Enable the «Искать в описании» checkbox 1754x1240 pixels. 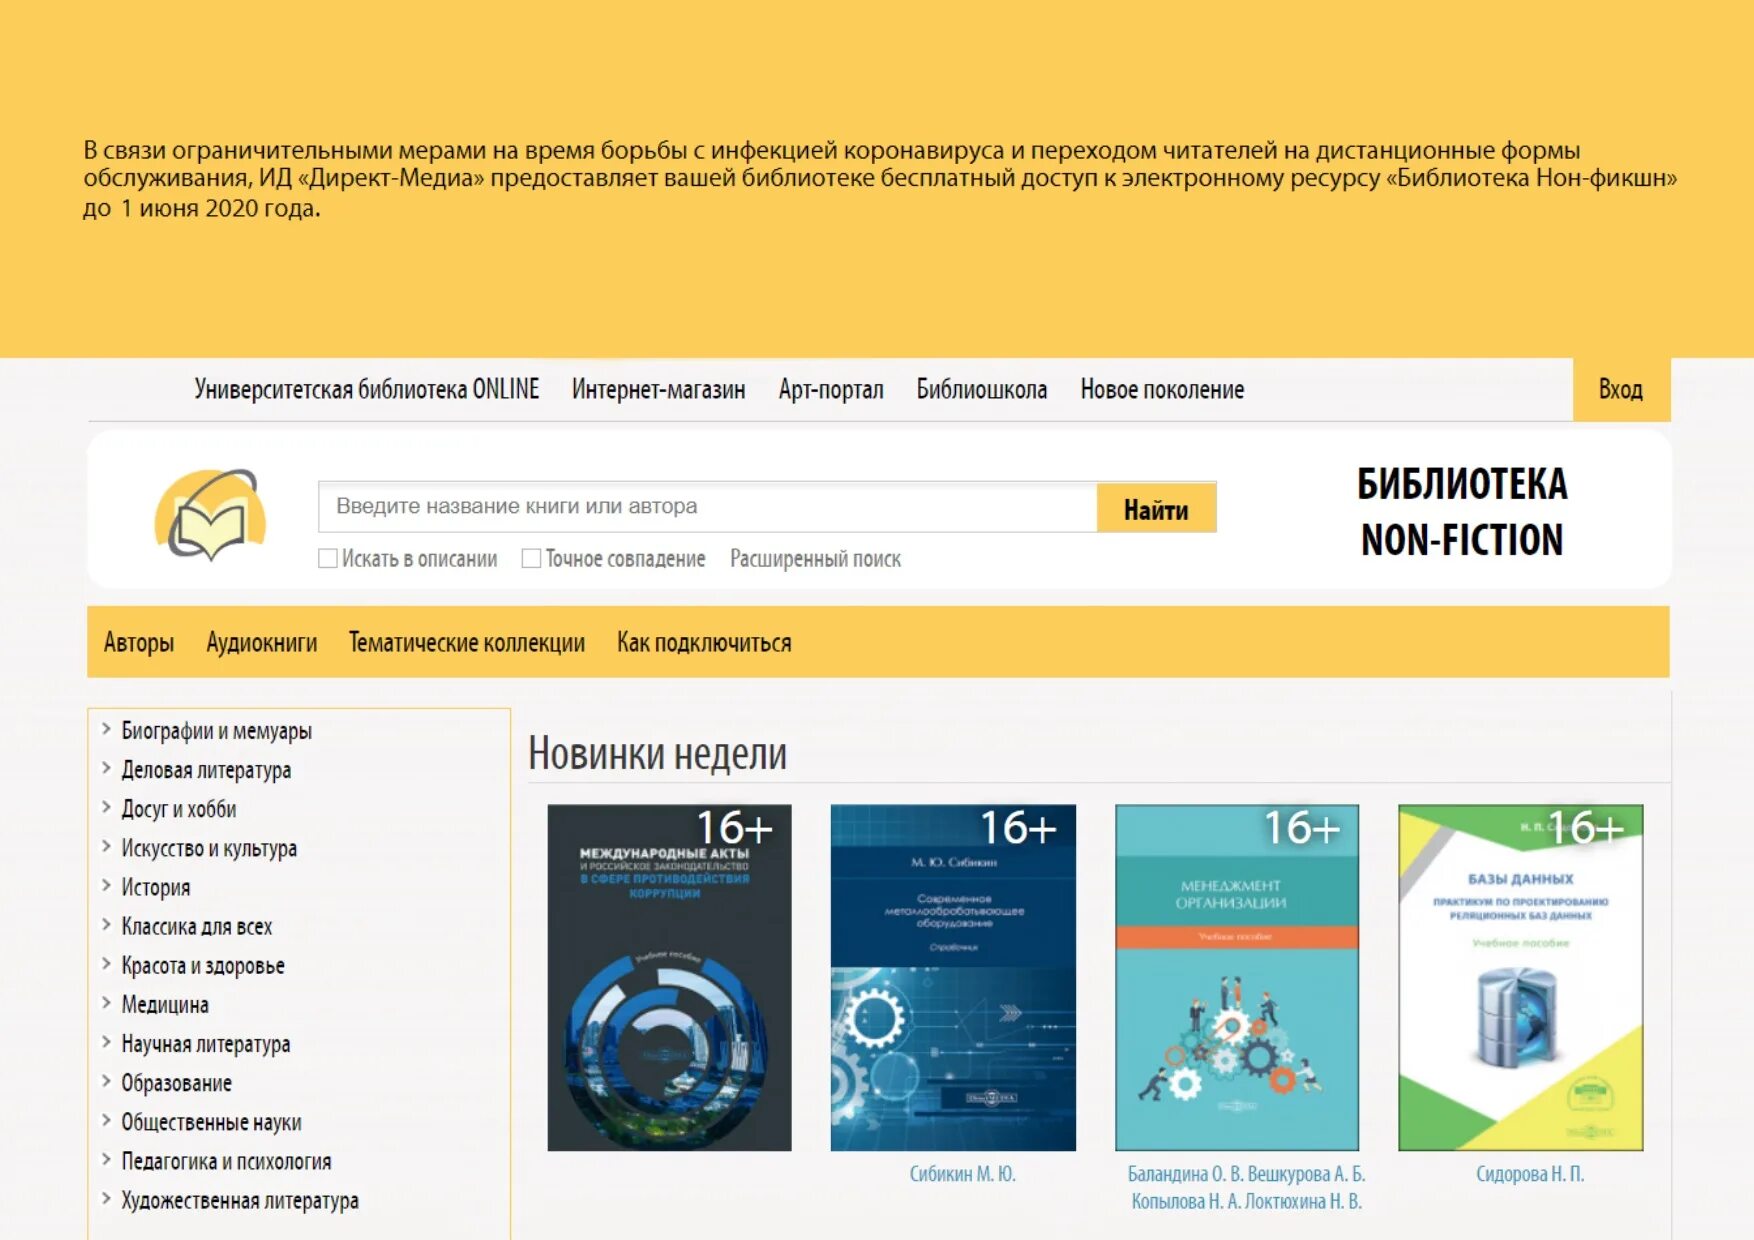coord(327,558)
